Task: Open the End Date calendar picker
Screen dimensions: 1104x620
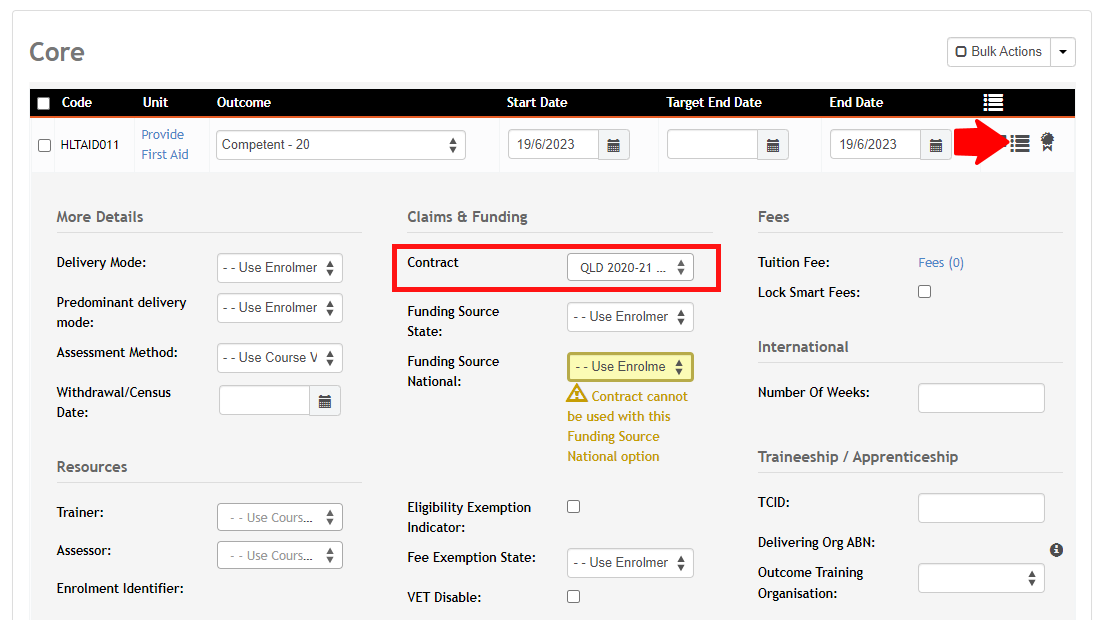Action: (936, 145)
